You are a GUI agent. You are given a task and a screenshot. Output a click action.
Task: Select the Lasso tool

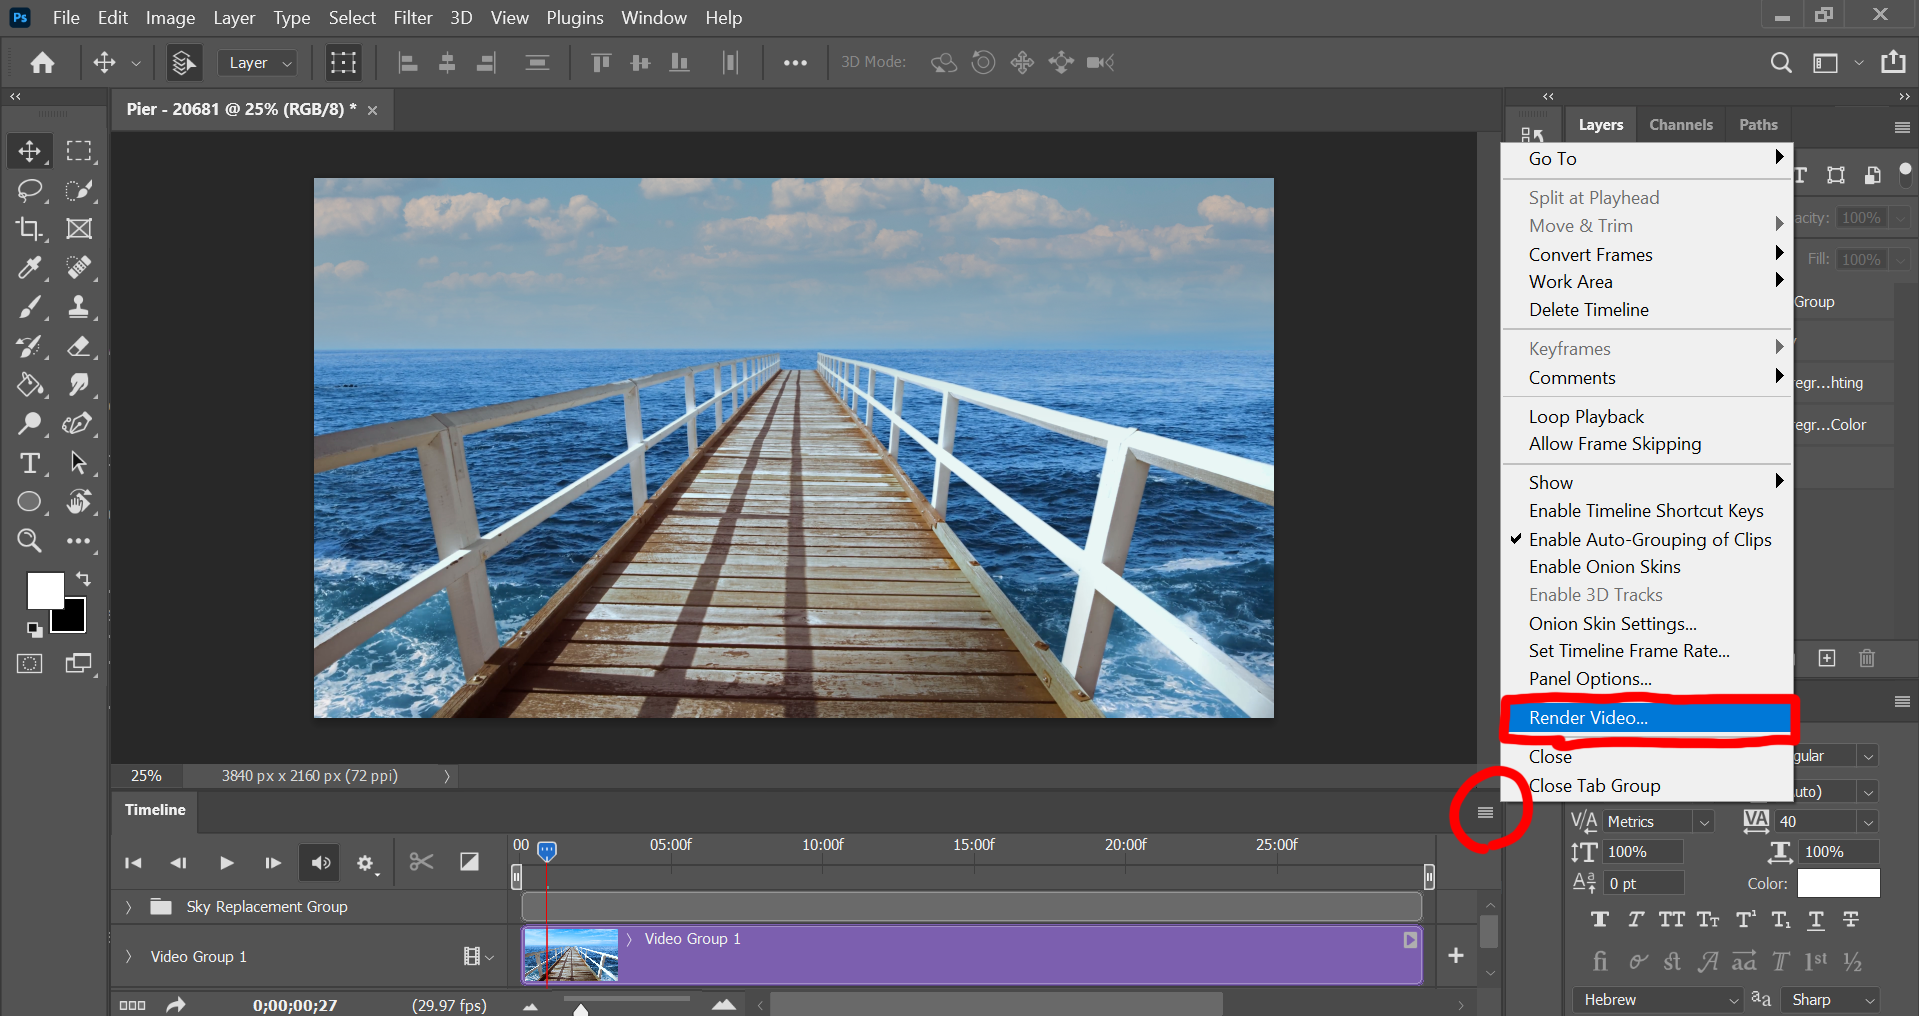pyautogui.click(x=29, y=190)
